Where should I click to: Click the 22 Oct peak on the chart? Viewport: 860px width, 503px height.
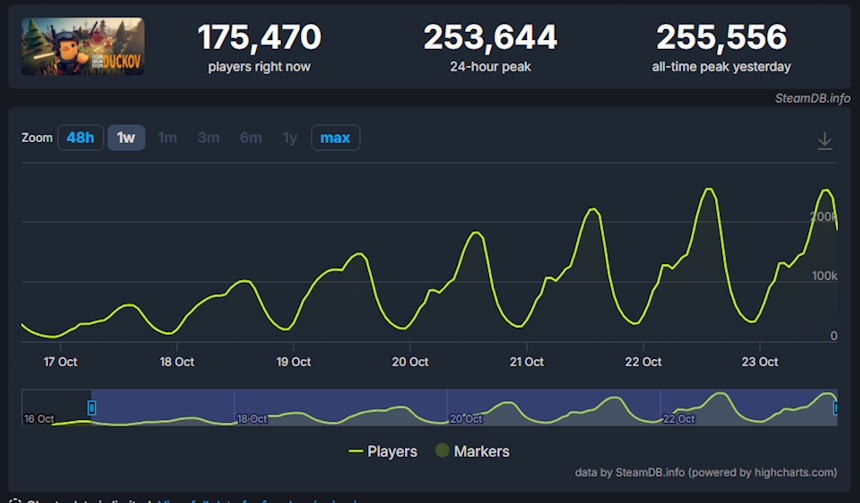point(709,189)
